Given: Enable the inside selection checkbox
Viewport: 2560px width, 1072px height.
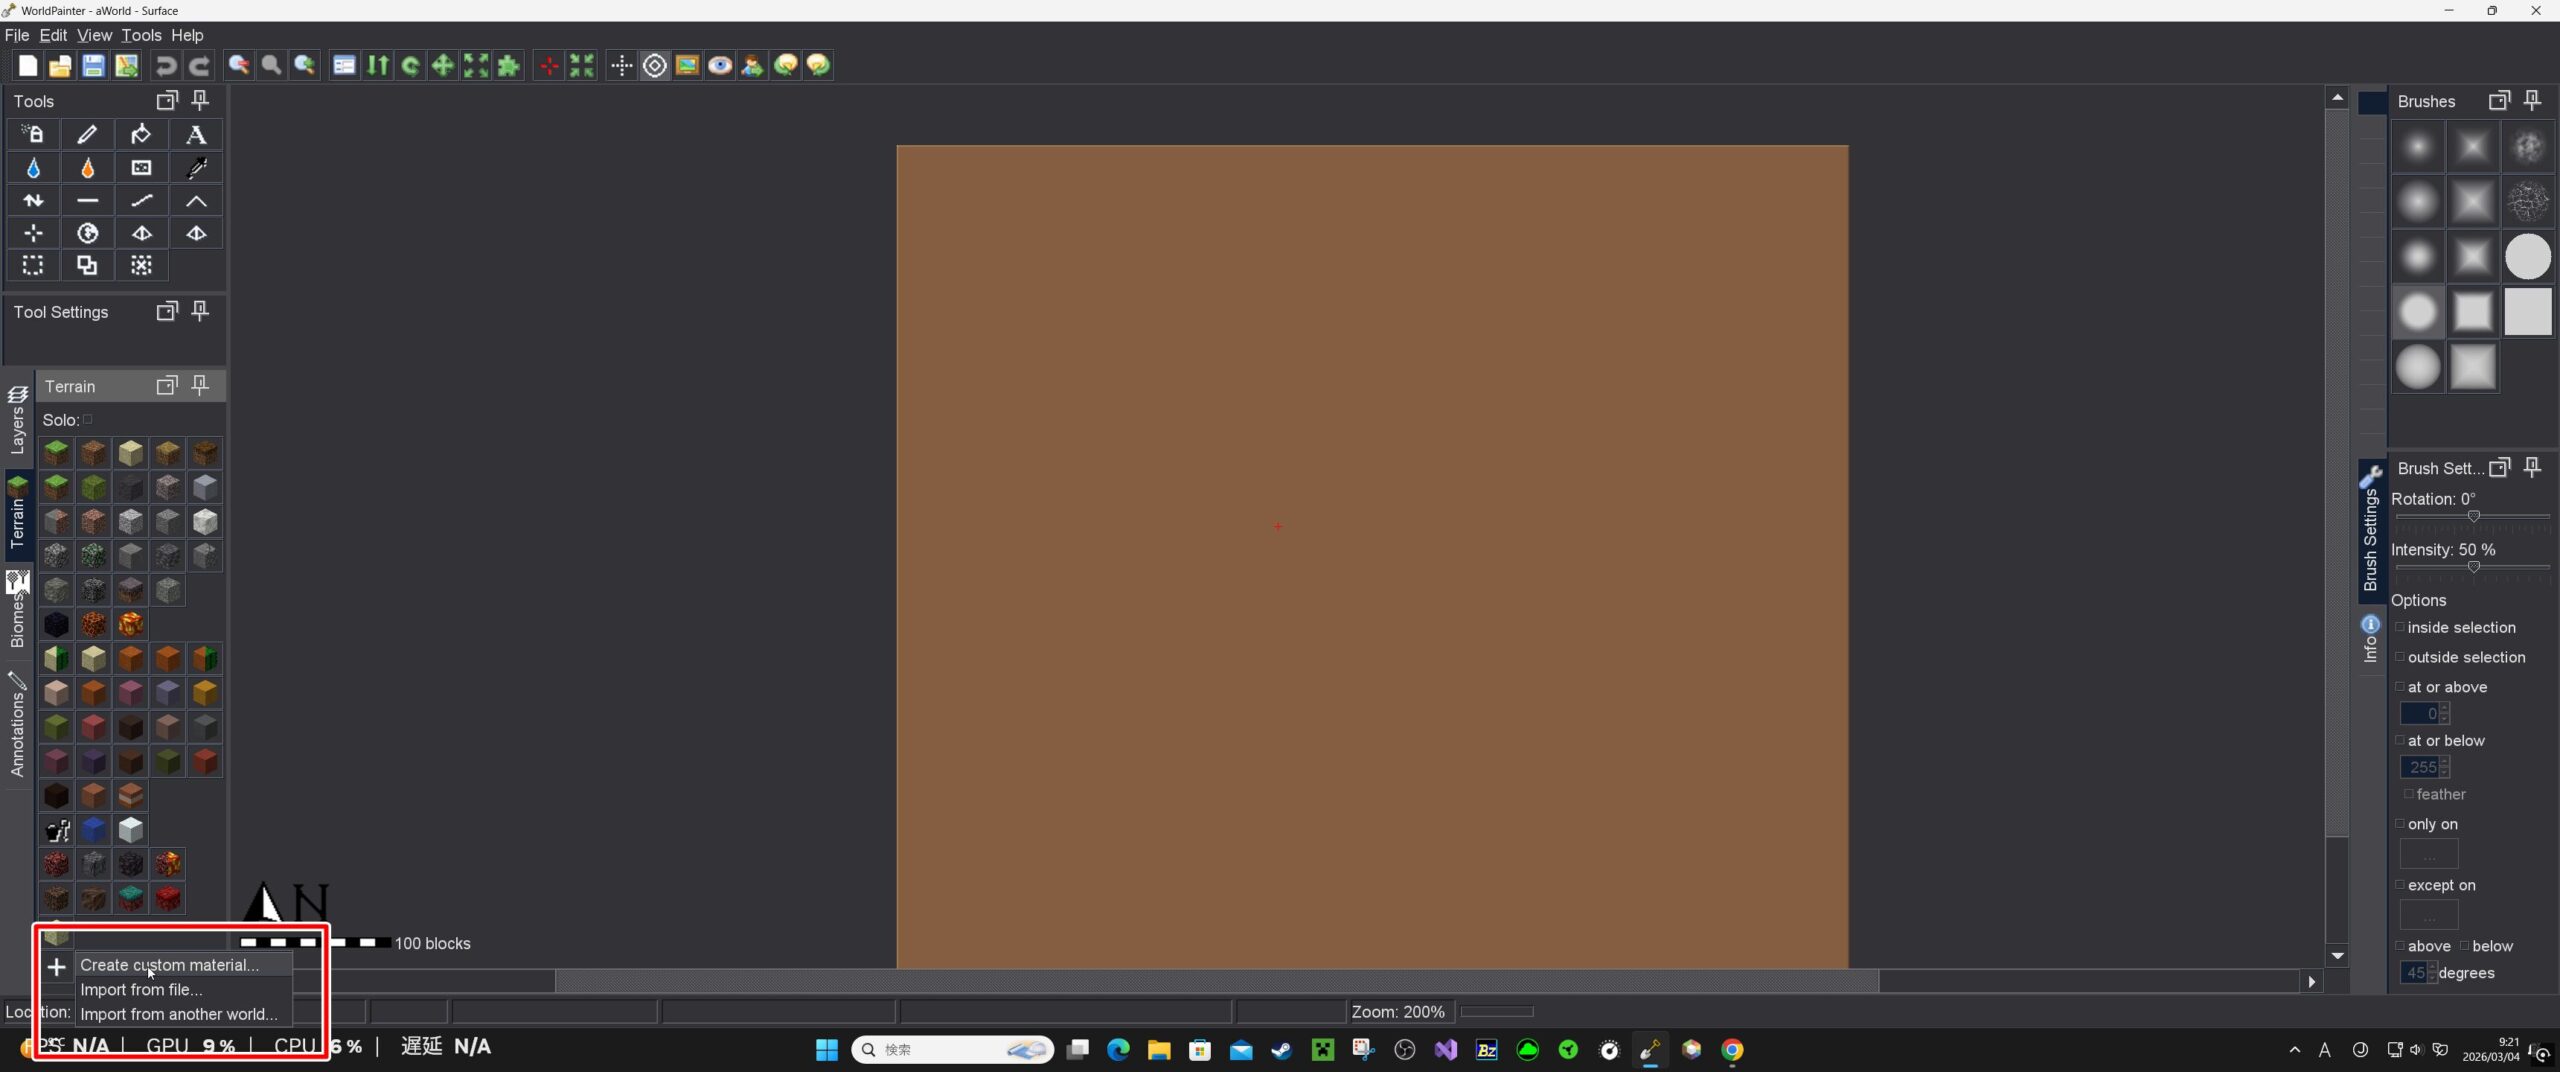Looking at the screenshot, I should point(2400,627).
